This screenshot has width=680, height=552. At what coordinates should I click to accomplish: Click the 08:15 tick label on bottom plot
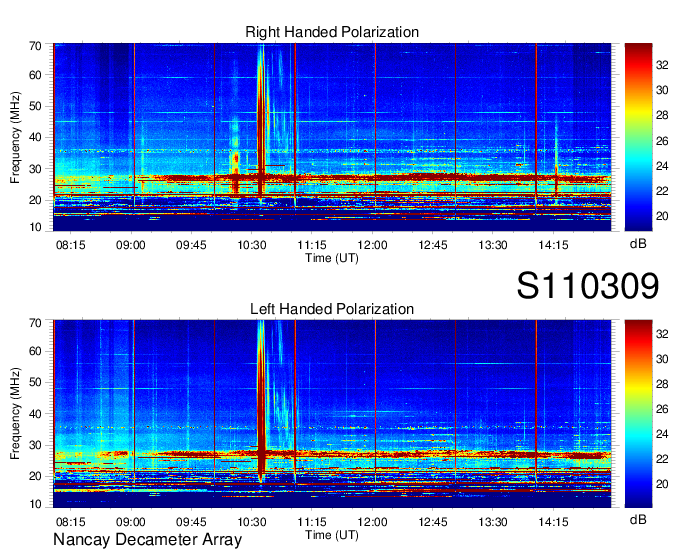pyautogui.click(x=71, y=522)
